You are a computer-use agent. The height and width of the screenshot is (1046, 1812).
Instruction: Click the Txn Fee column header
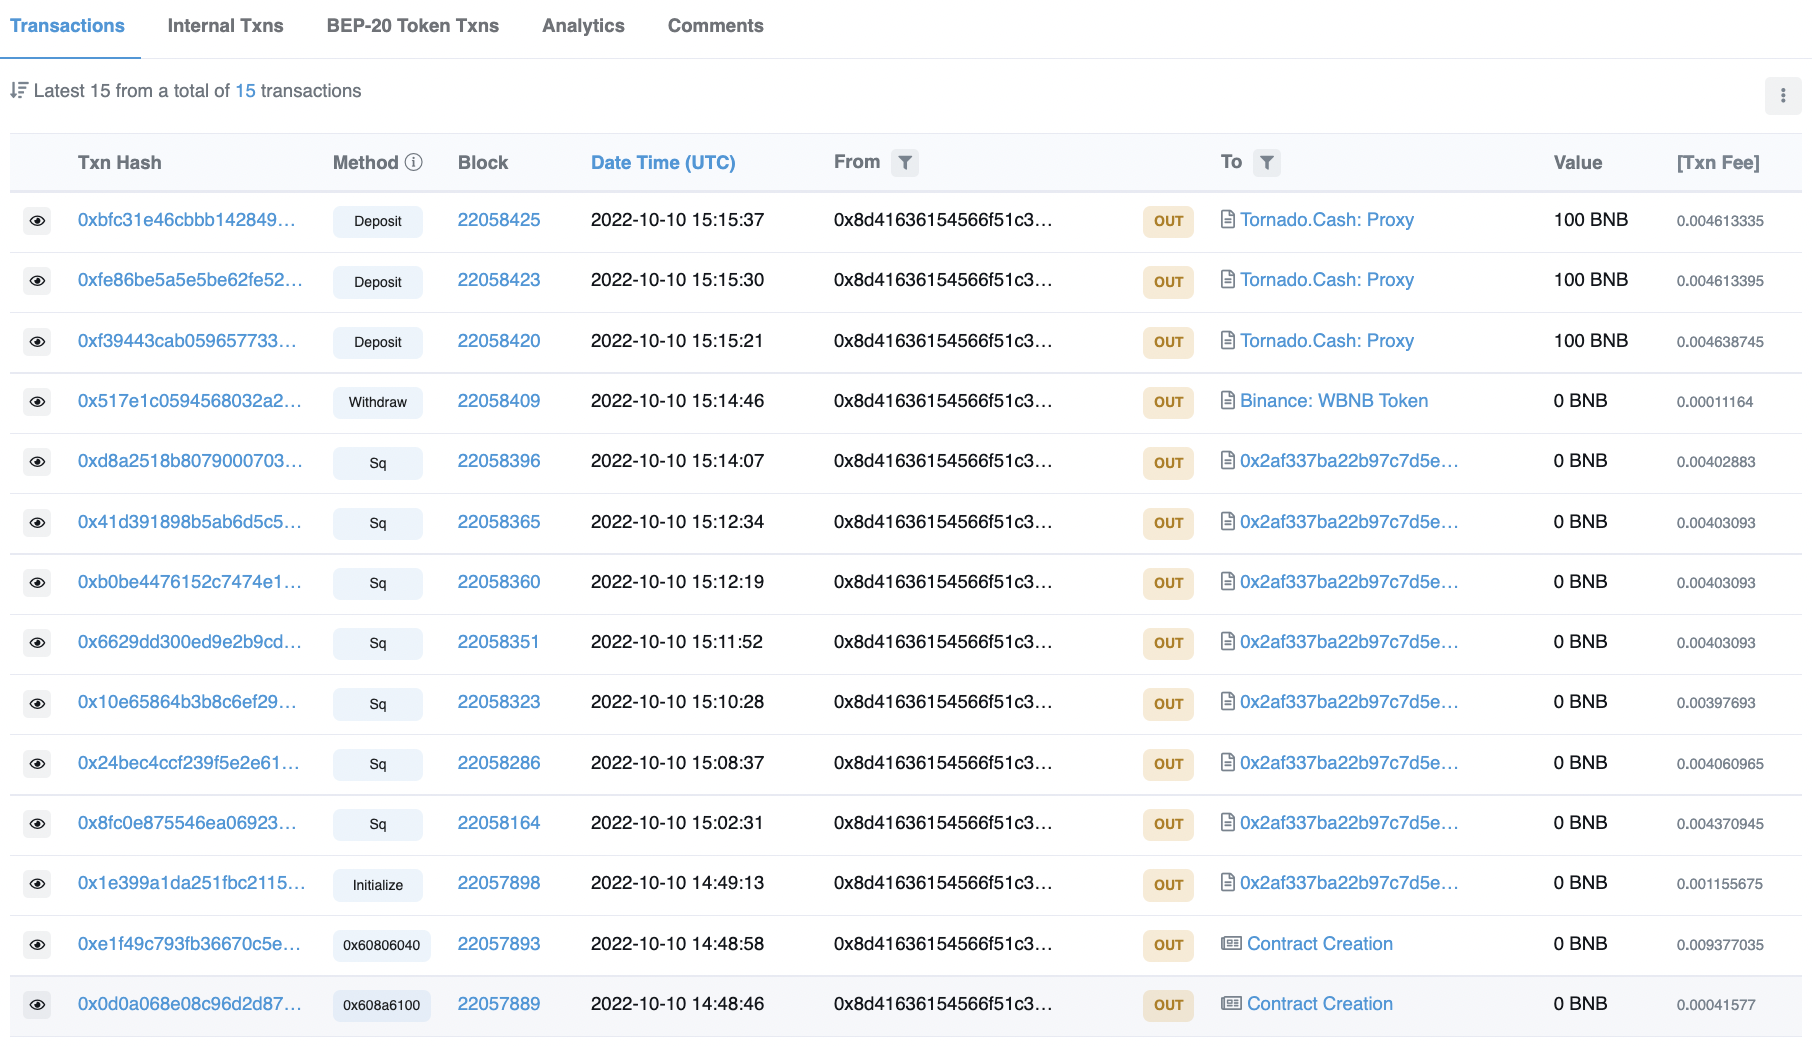1718,163
